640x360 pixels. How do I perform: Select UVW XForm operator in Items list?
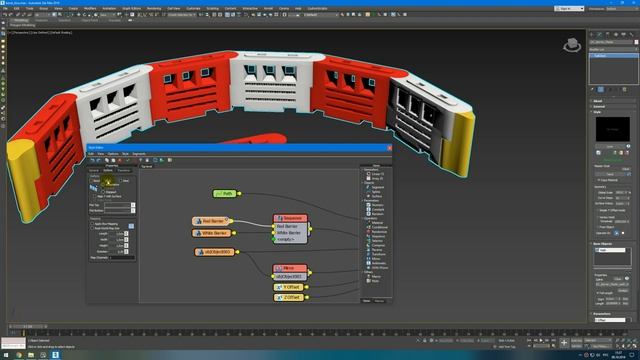pos(377,268)
